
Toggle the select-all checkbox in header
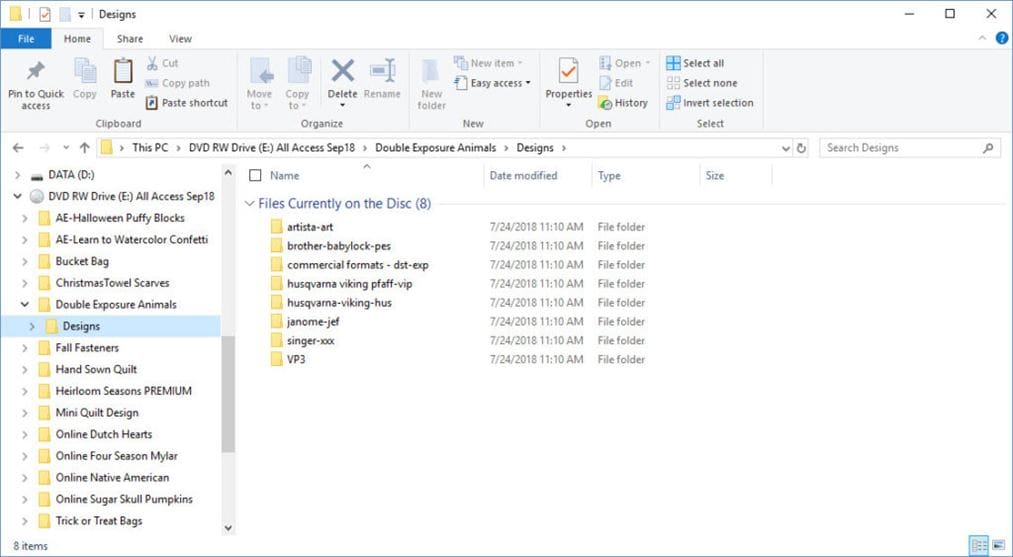point(255,176)
